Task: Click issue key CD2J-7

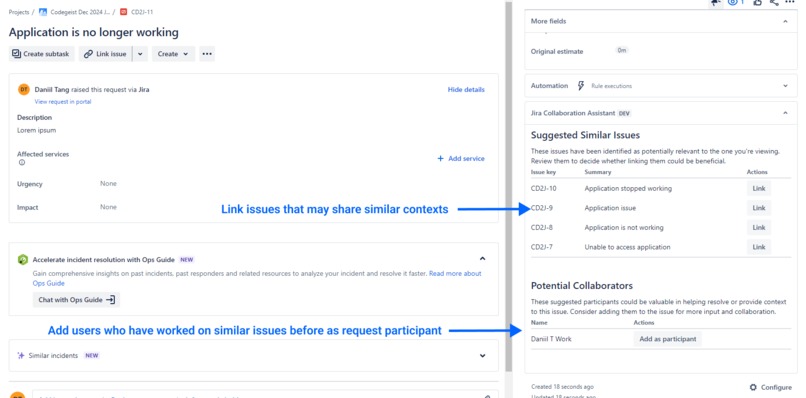Action: pos(542,247)
